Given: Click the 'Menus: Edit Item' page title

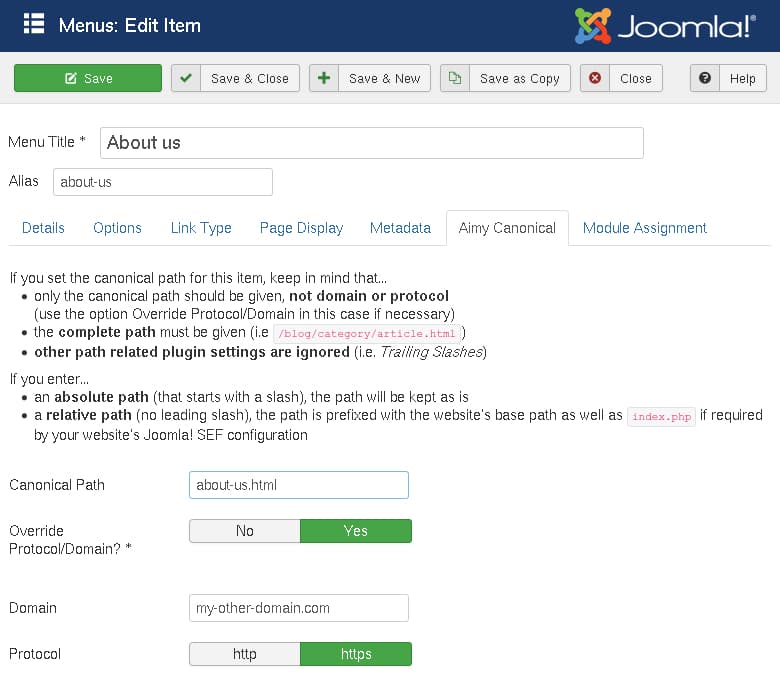Looking at the screenshot, I should (x=129, y=25).
